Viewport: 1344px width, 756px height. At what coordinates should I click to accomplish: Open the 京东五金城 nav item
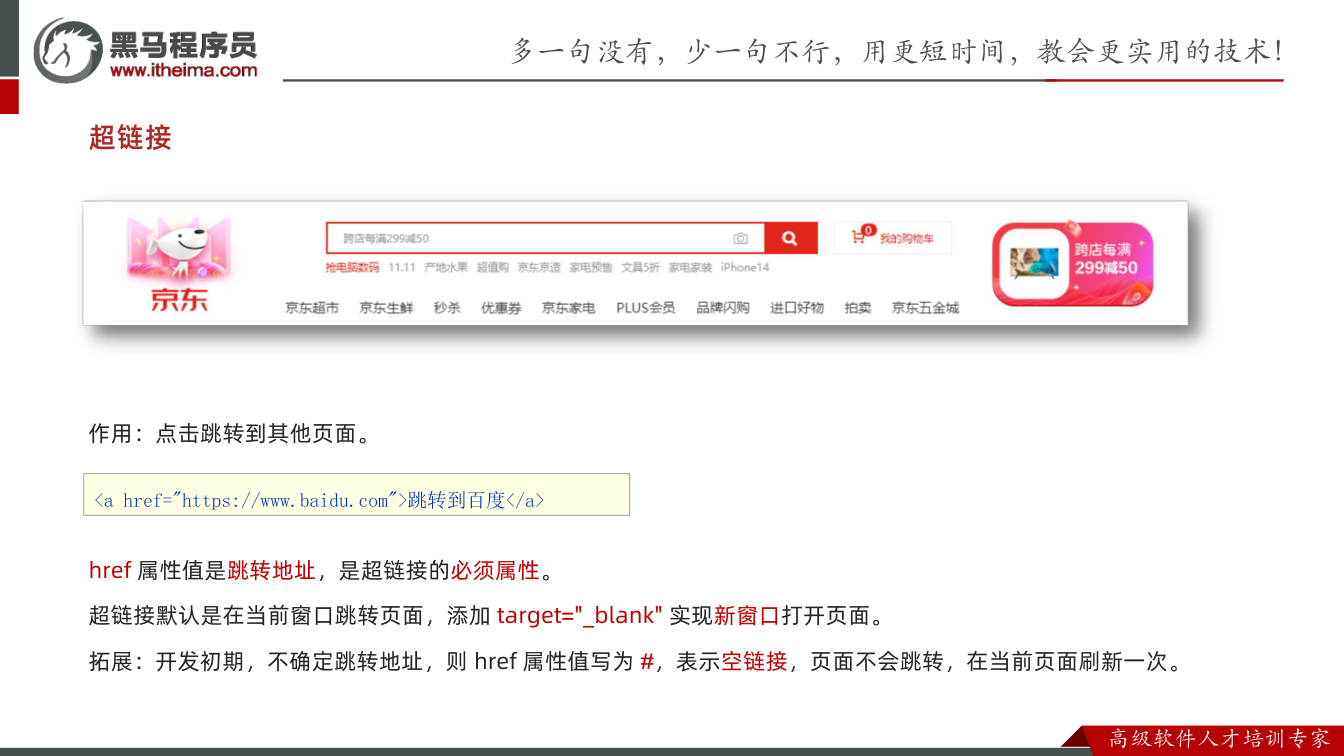pos(925,308)
